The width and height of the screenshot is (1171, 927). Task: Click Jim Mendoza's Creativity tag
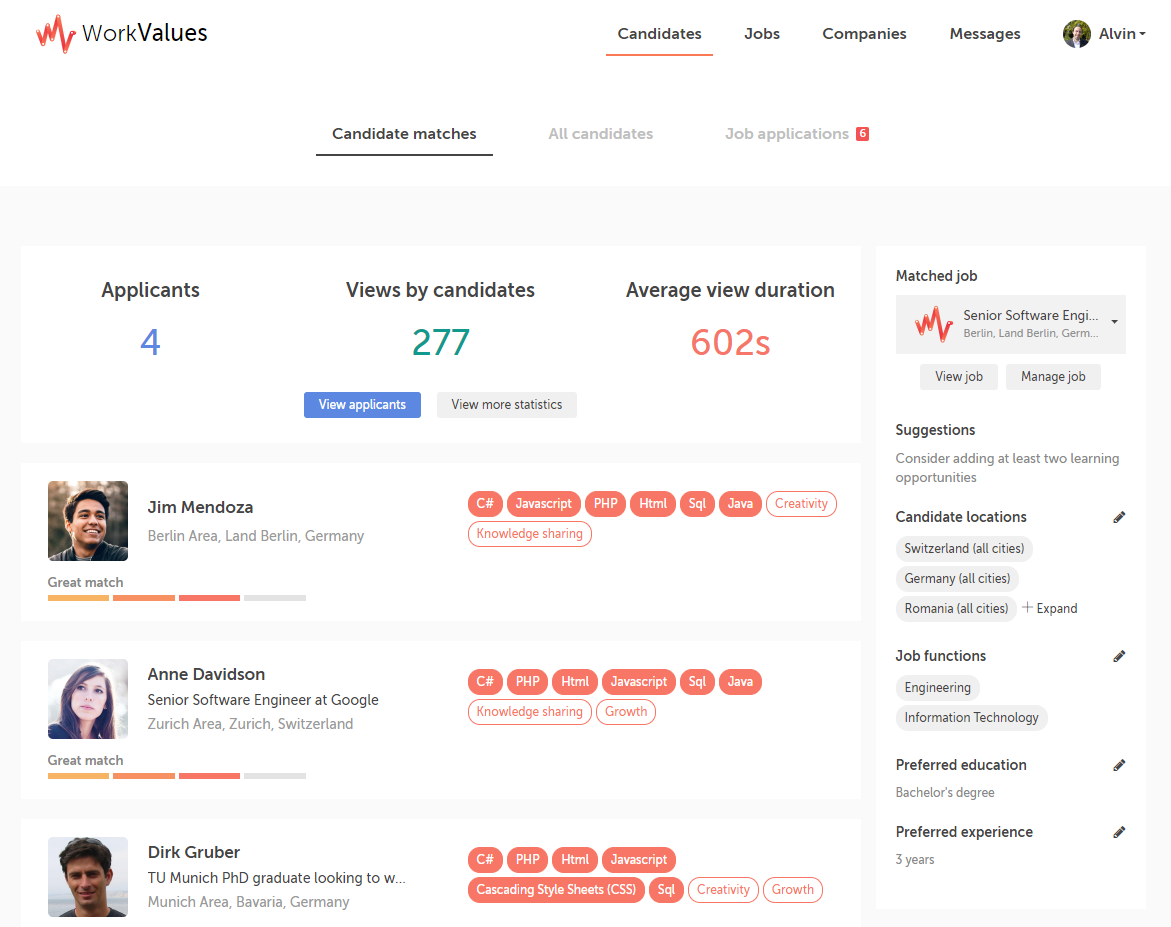click(801, 503)
